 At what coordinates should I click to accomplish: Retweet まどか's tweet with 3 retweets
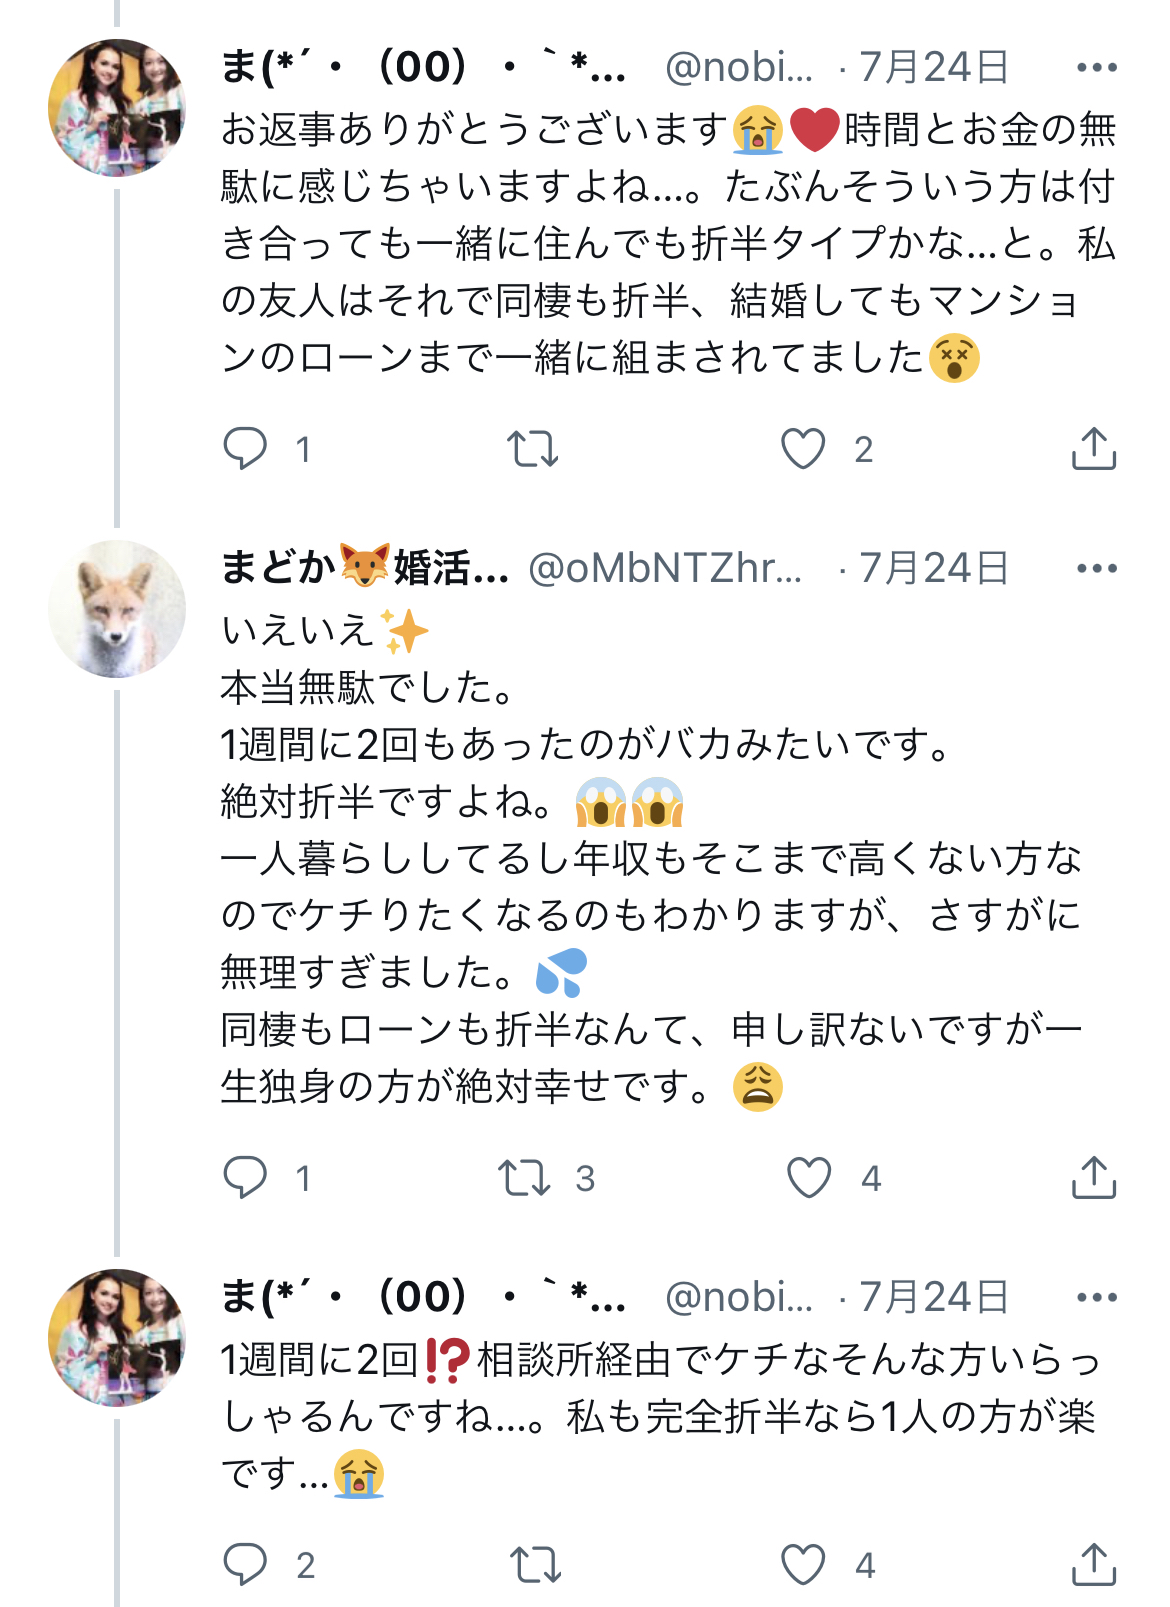526,1177
